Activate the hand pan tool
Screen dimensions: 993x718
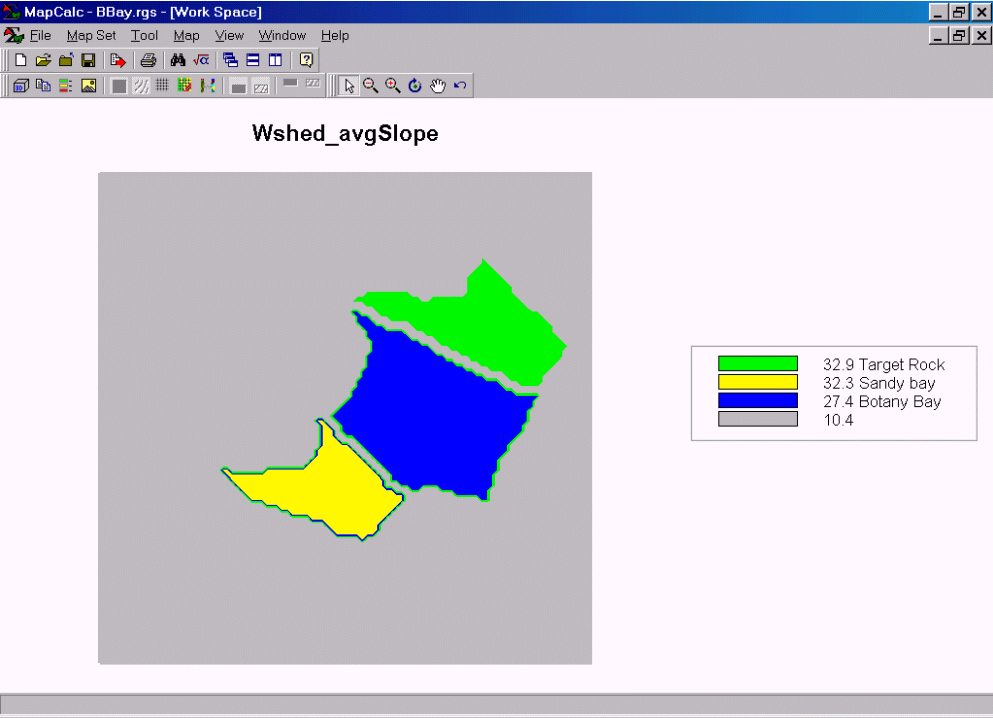click(x=437, y=86)
